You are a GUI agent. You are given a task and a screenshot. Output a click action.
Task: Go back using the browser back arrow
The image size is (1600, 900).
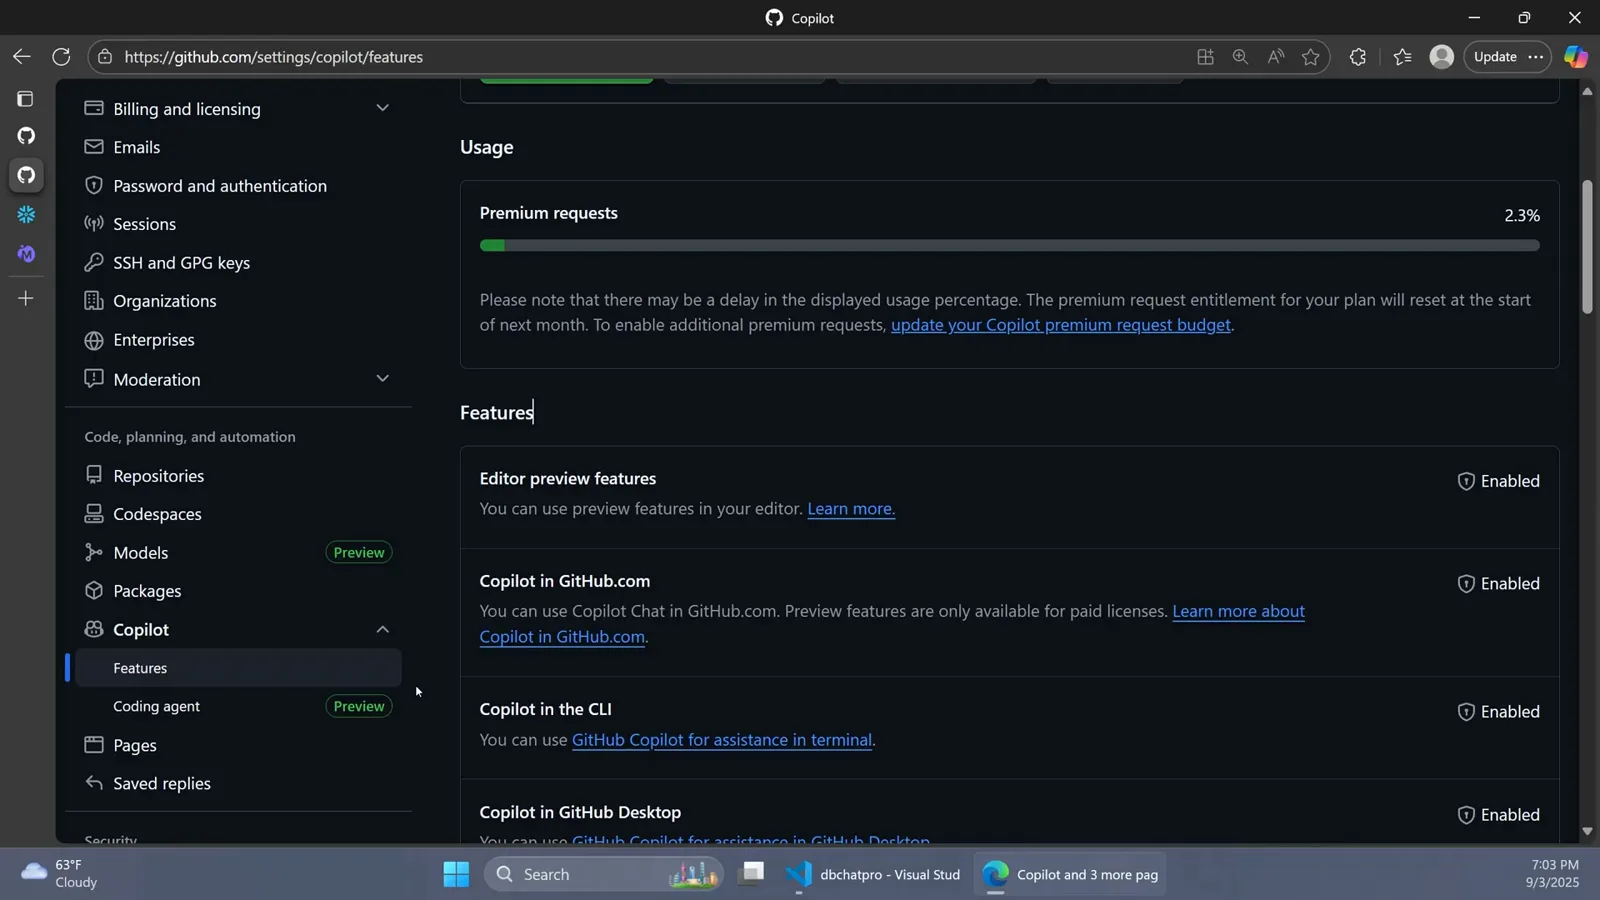tap(21, 57)
